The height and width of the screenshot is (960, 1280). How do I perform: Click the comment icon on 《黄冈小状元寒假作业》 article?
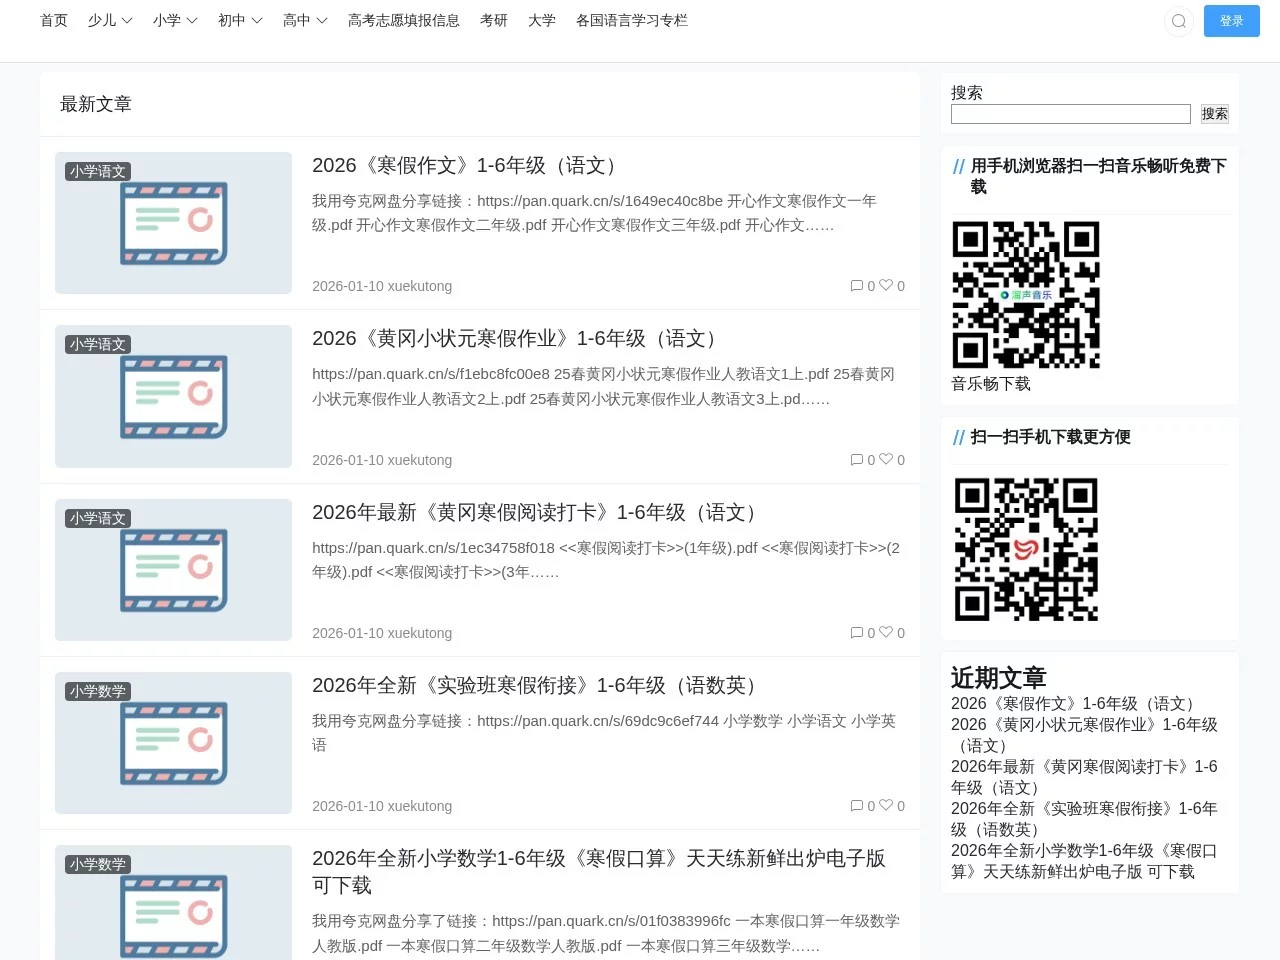coord(858,460)
